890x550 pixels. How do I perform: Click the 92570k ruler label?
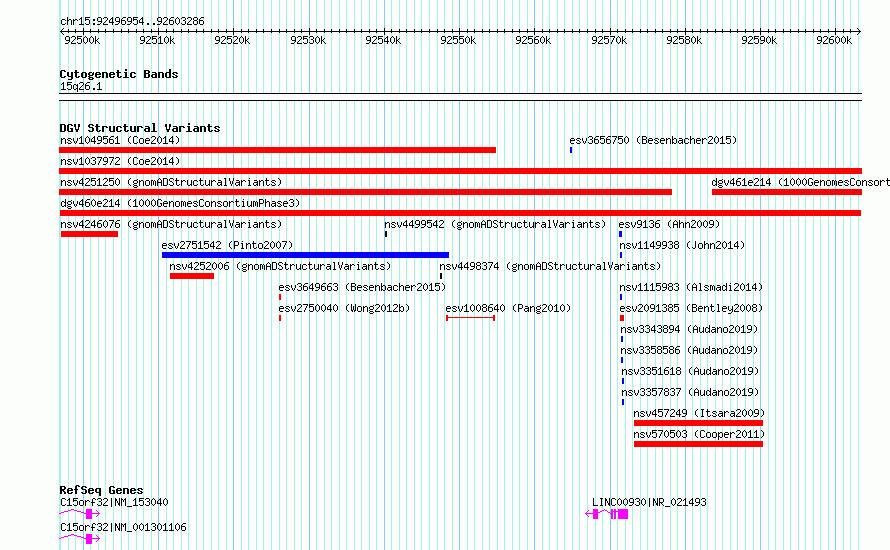609,40
